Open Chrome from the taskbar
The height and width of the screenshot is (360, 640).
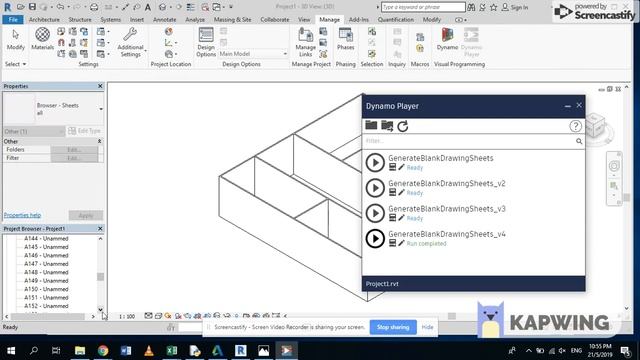tap(103, 351)
